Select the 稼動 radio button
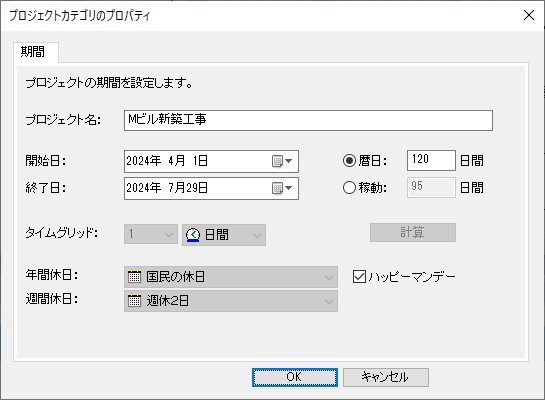Viewport: 545px width, 400px height. pos(349,188)
